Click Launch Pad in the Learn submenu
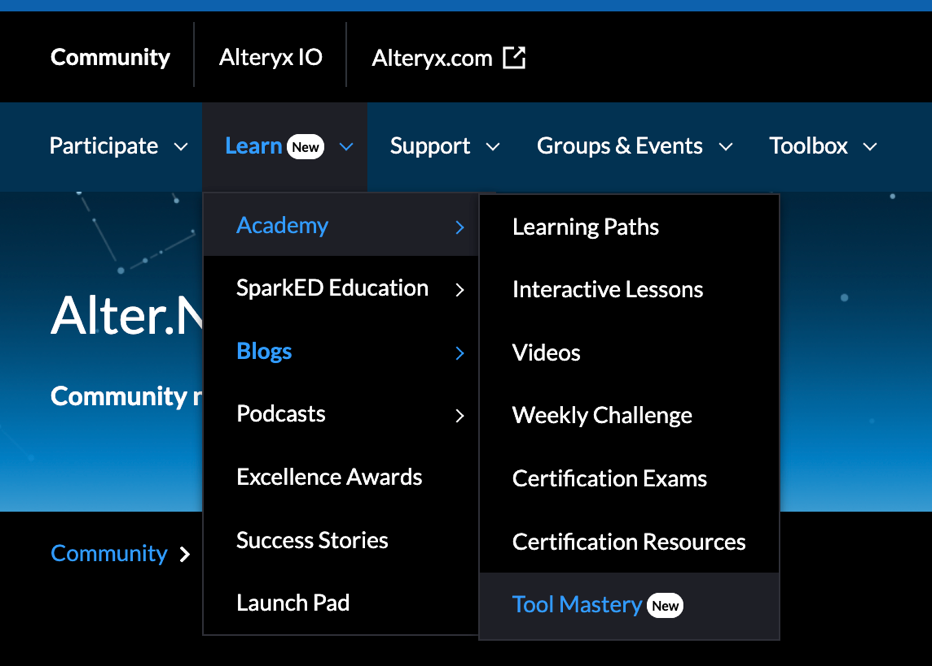This screenshot has height=666, width=932. click(293, 603)
